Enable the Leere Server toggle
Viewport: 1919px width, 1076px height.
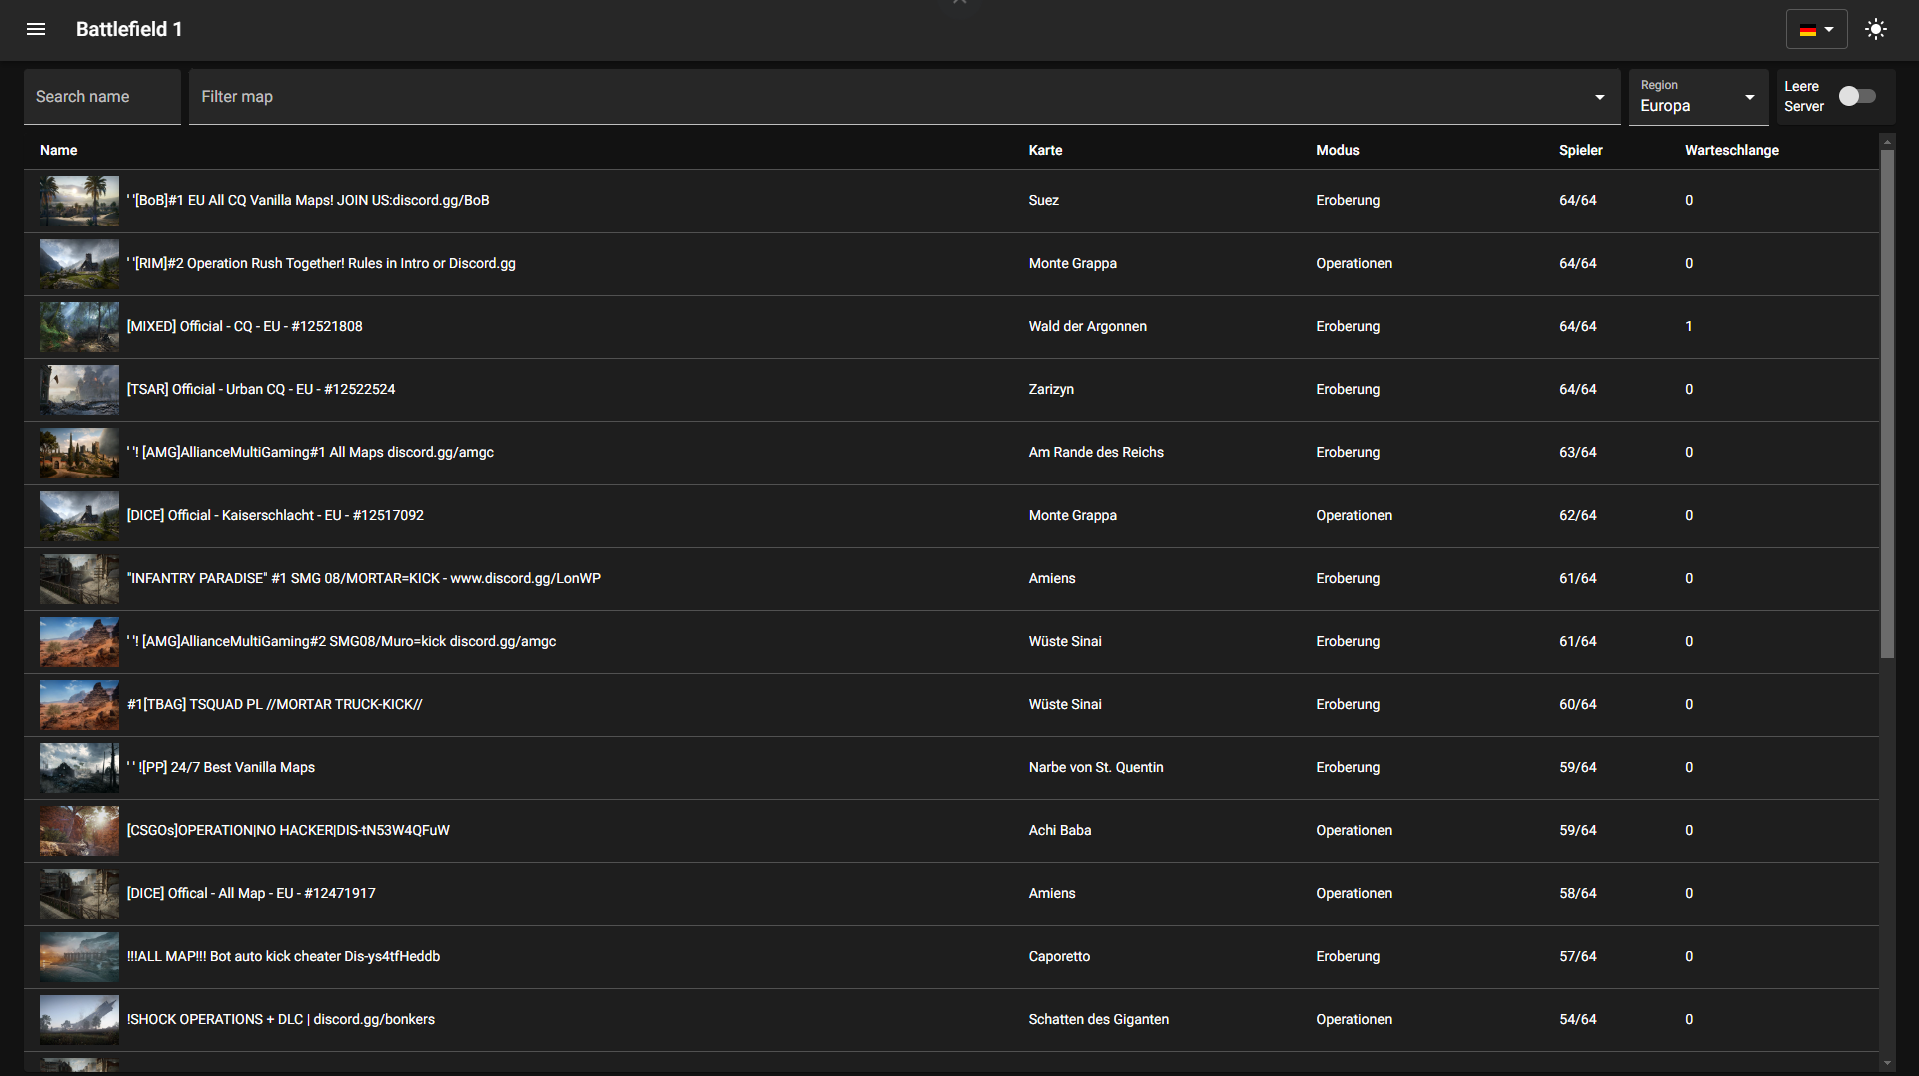click(1856, 96)
